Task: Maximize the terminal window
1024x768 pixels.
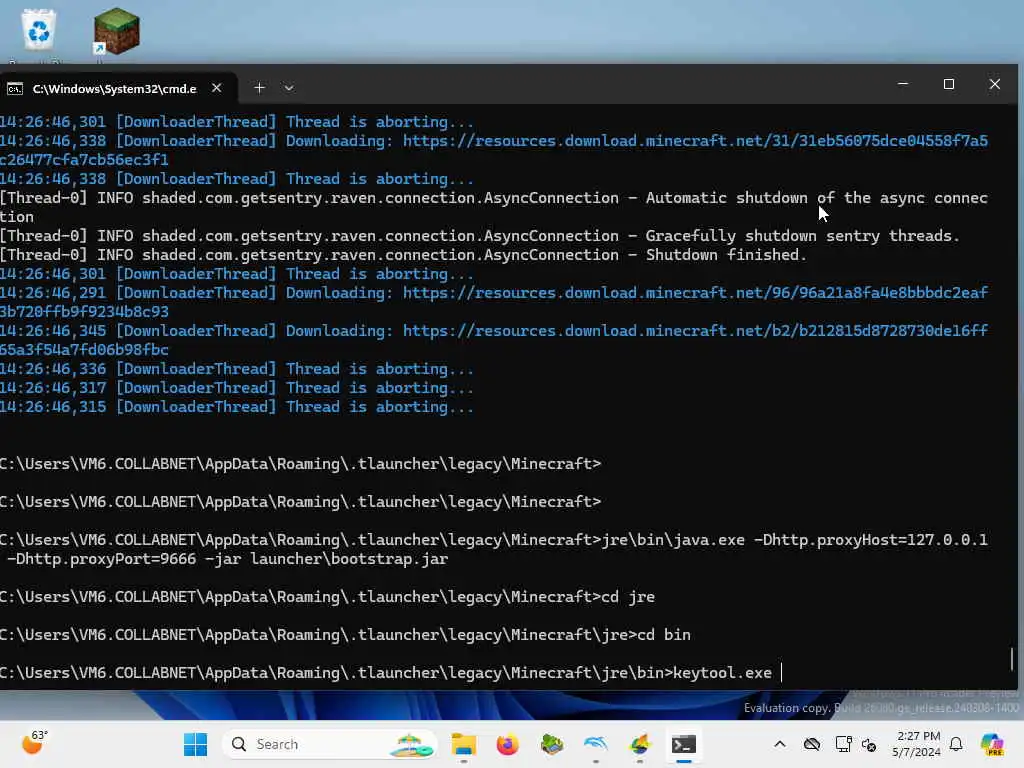Action: [x=948, y=84]
